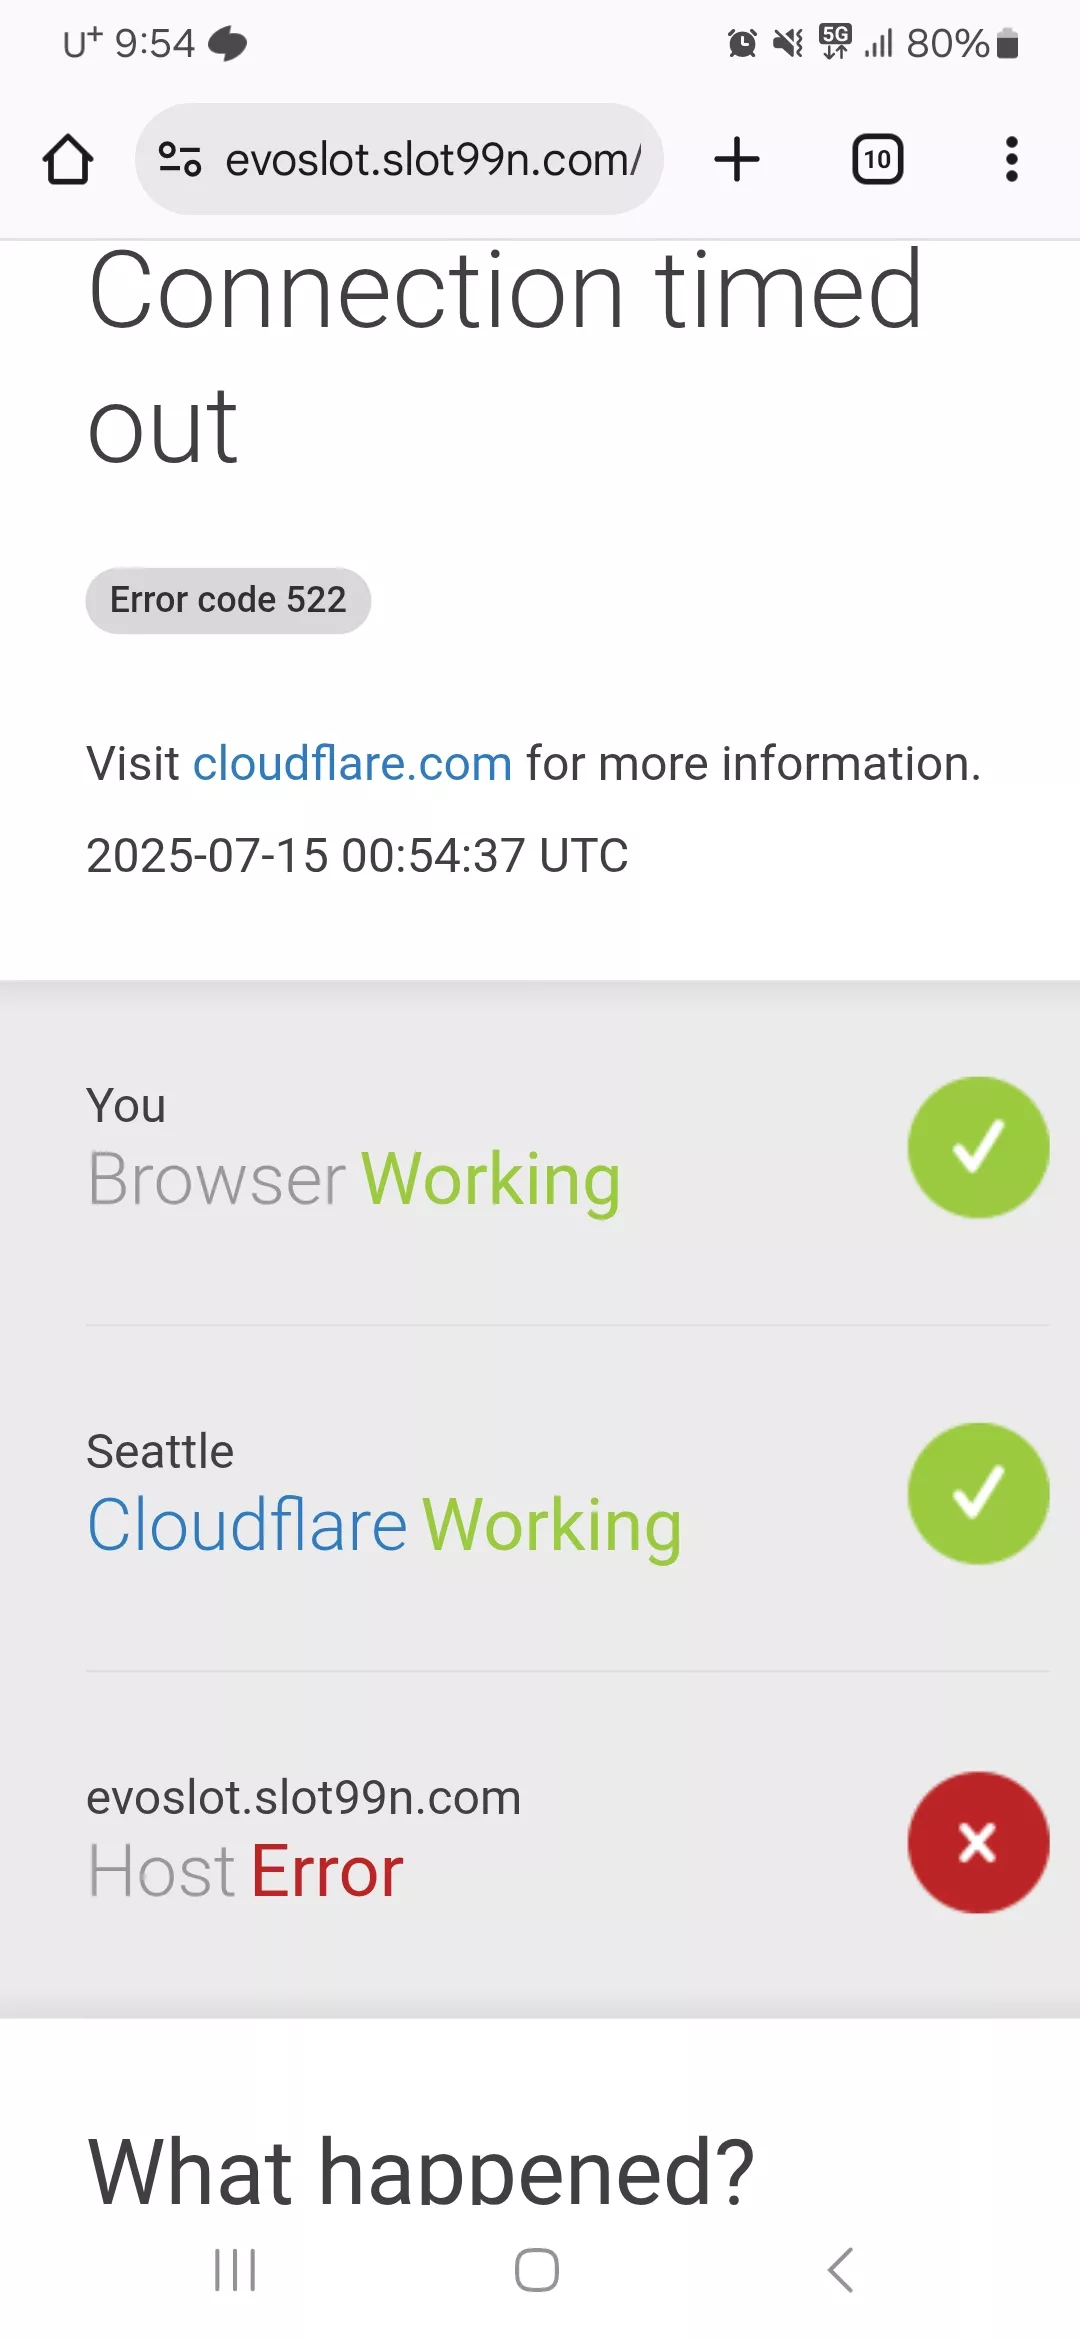Tap the alarm icon in status bar

pos(742,43)
